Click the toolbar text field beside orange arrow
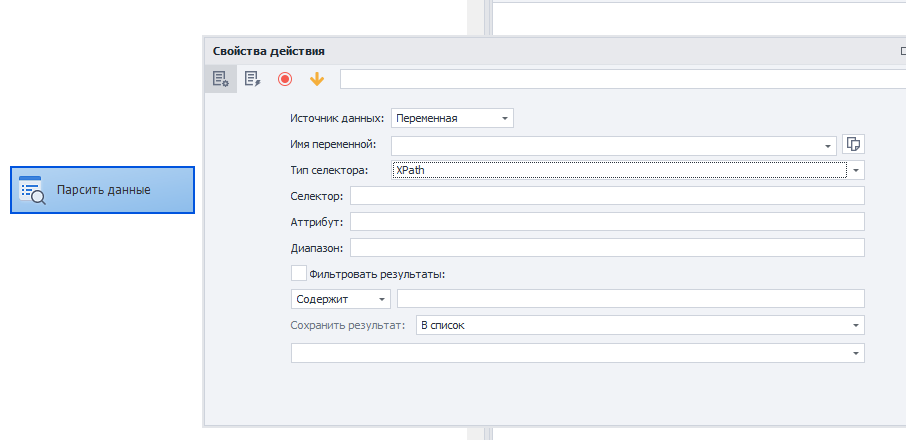 point(623,79)
